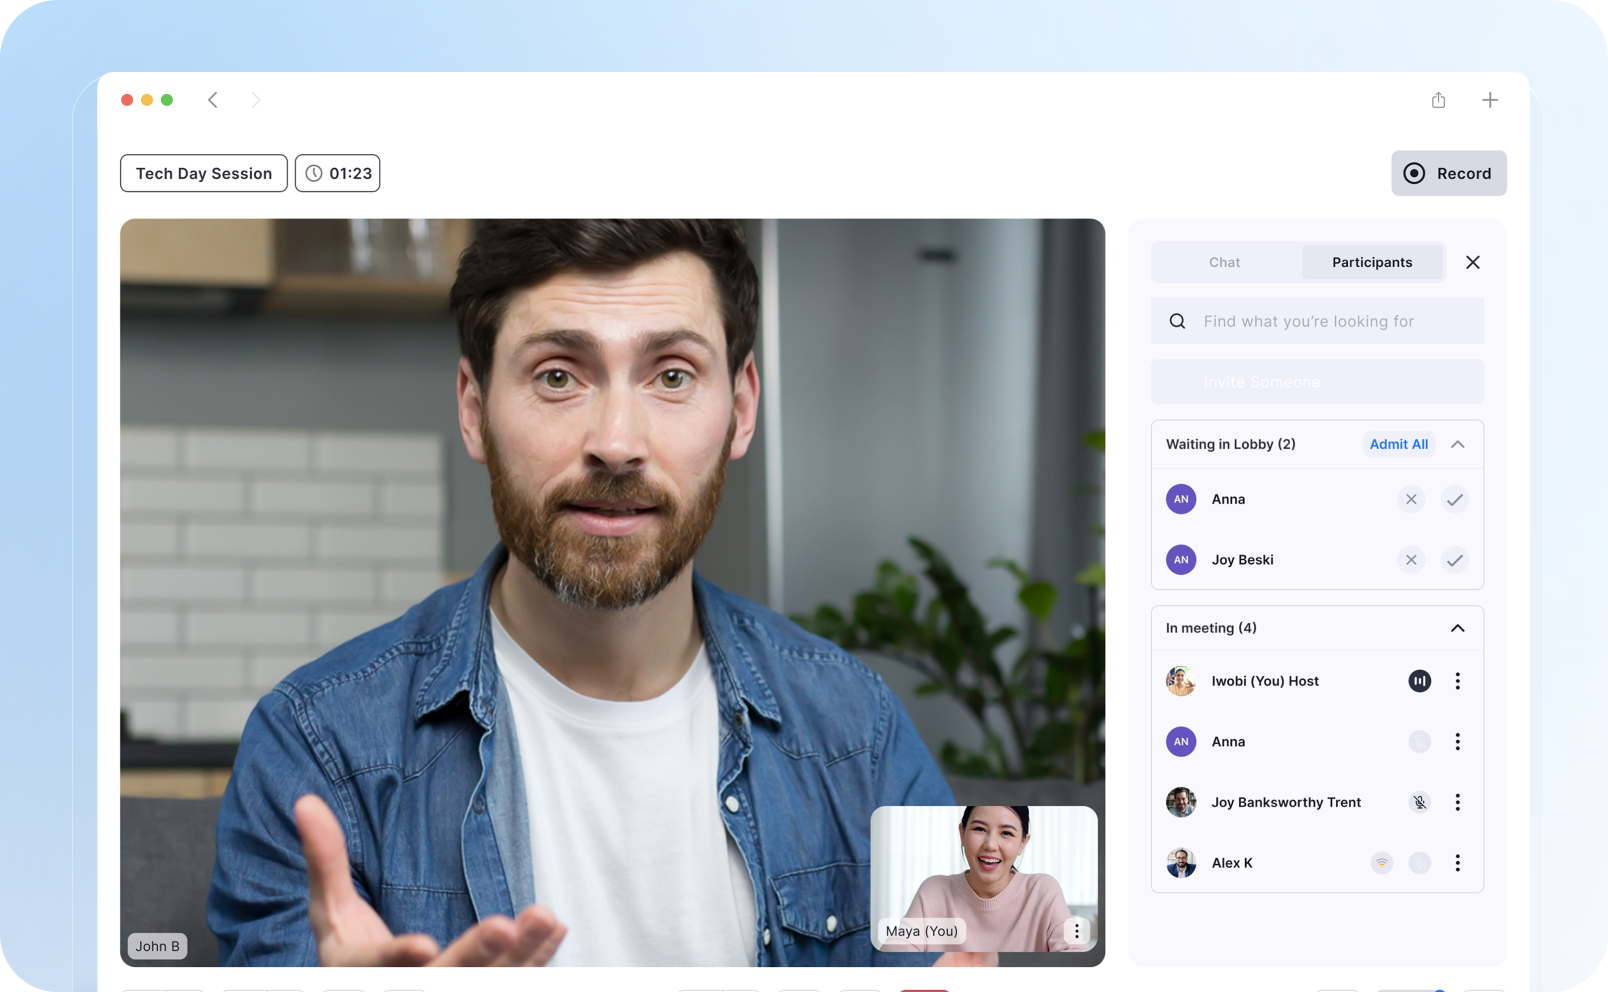Toggle the Record button
The width and height of the screenshot is (1608, 992).
tap(1448, 173)
